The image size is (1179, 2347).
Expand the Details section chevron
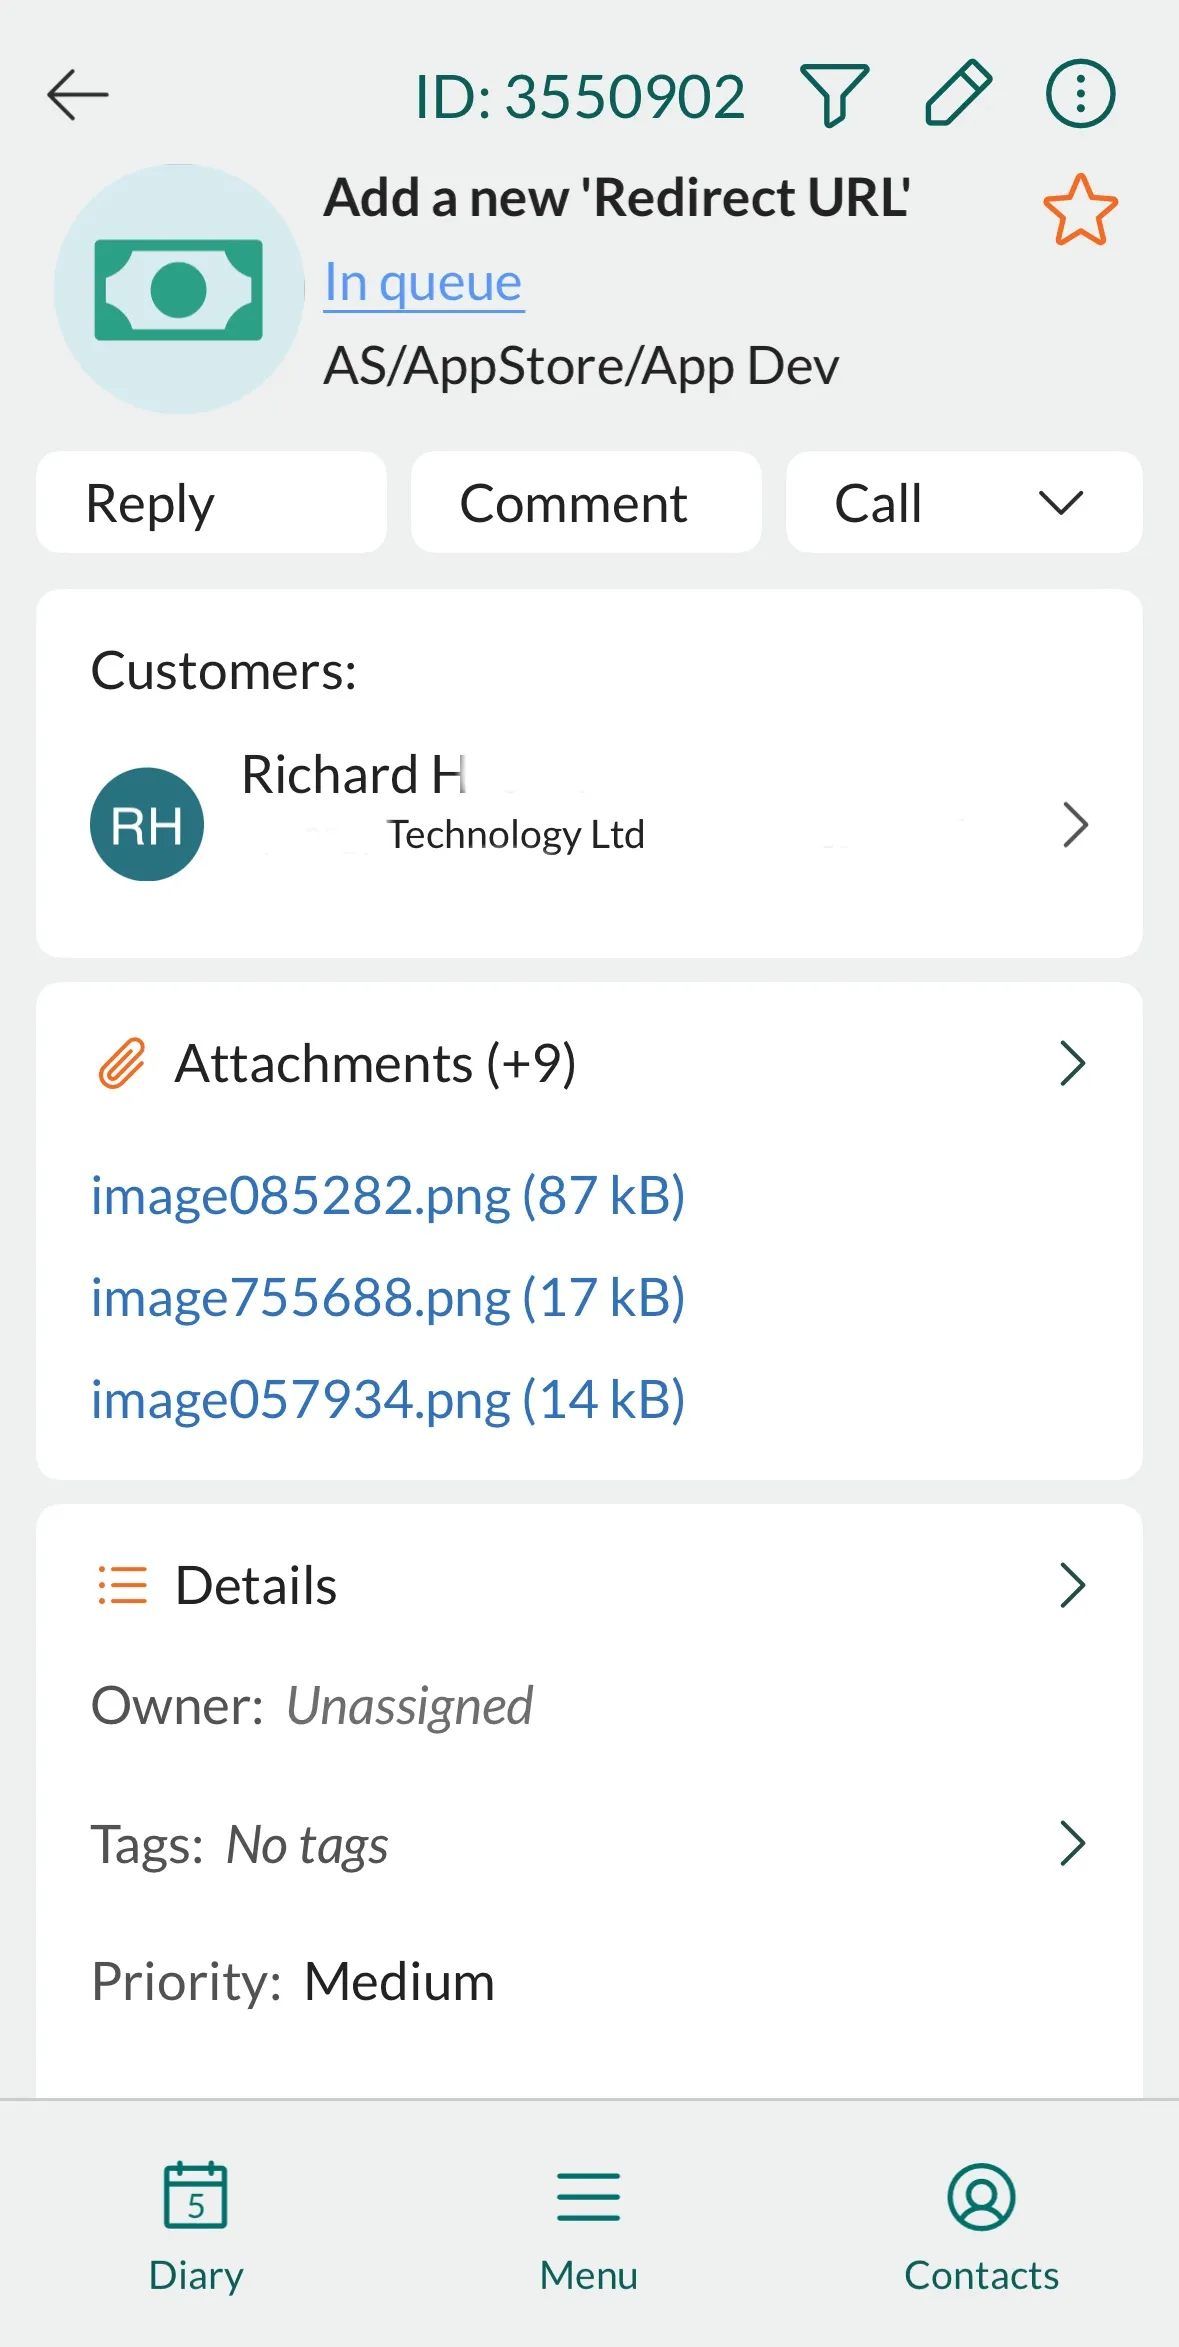[x=1072, y=1585]
